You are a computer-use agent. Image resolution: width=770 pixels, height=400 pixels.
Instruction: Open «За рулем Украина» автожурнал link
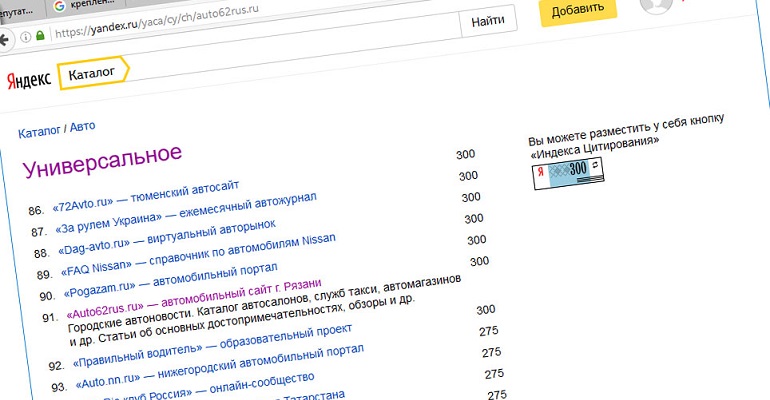tap(186, 213)
